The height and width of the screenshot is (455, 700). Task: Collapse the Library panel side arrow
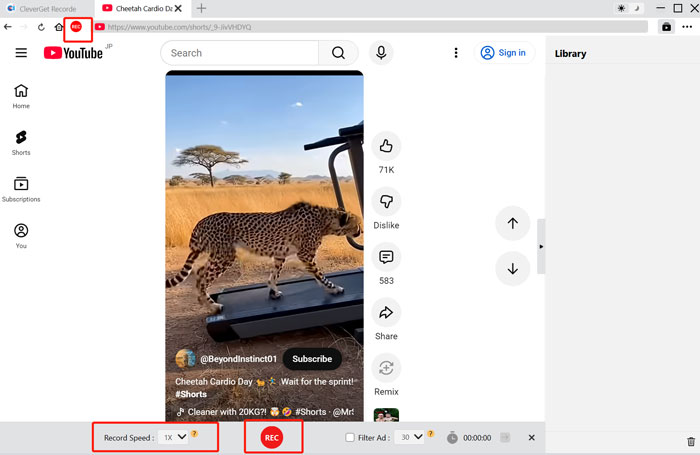[x=541, y=246]
